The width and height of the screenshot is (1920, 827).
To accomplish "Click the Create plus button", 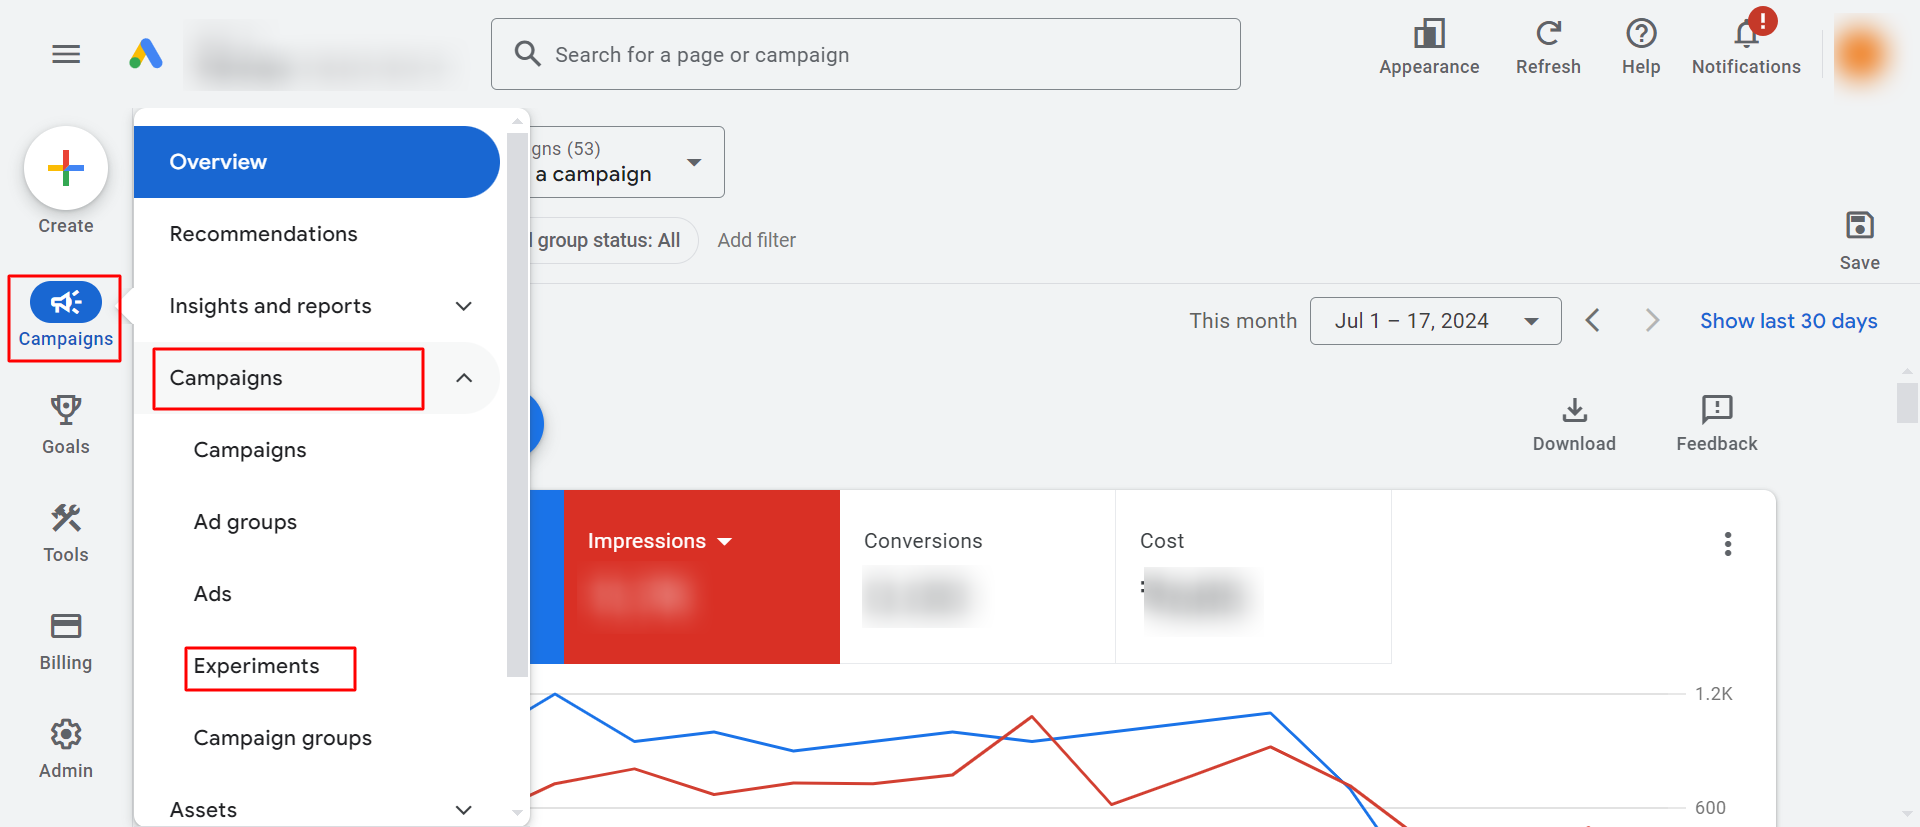I will 66,168.
